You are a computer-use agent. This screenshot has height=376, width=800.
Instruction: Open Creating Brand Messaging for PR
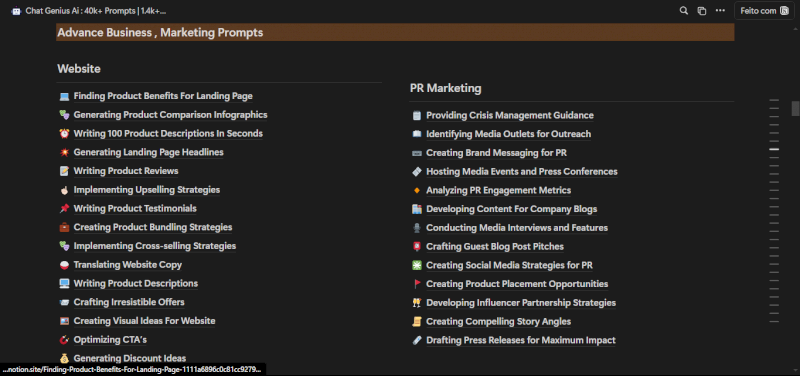(x=496, y=153)
